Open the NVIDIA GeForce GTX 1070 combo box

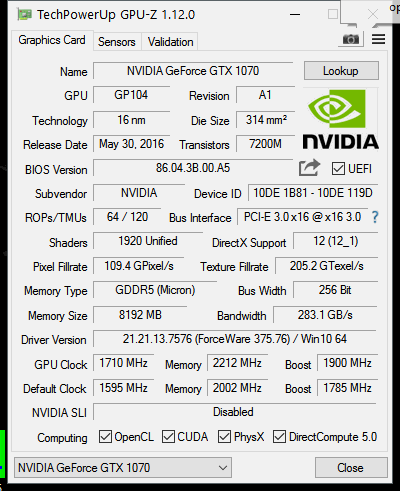pos(123,468)
